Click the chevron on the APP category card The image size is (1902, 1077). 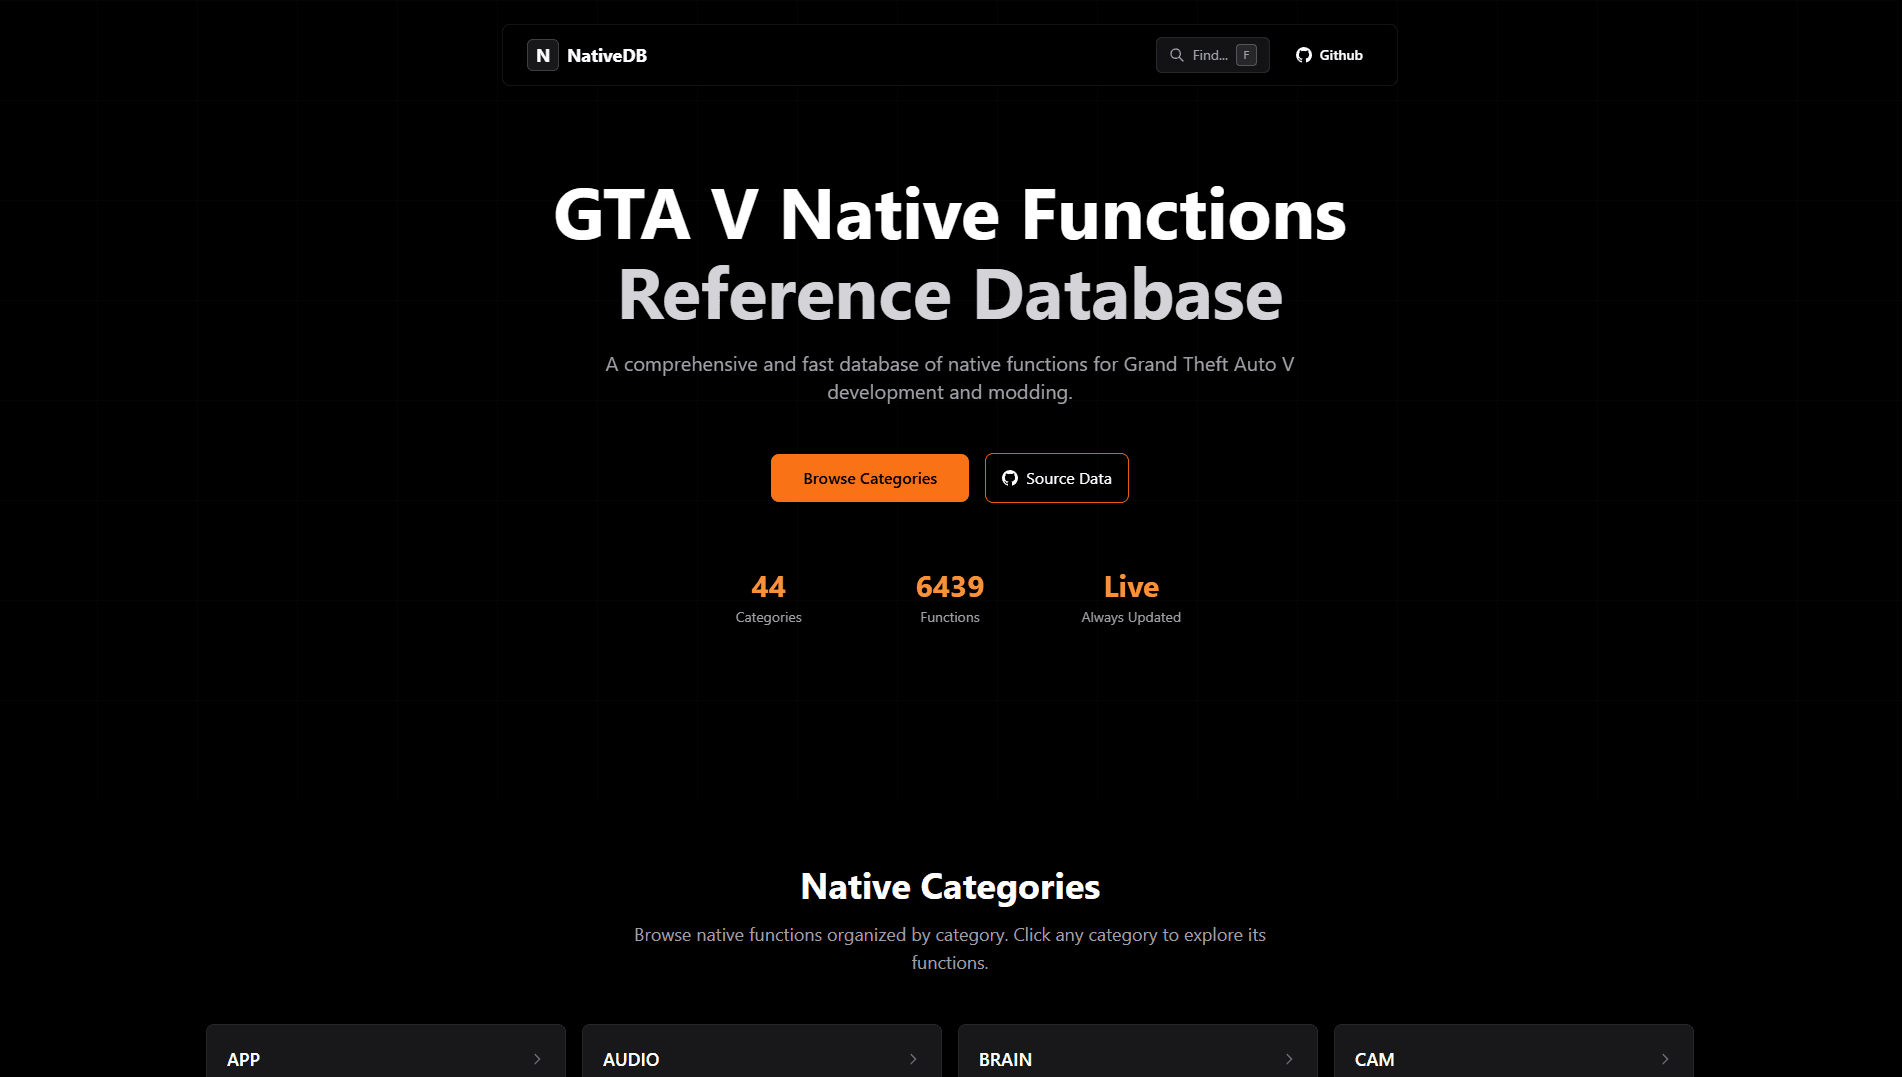pos(536,1059)
